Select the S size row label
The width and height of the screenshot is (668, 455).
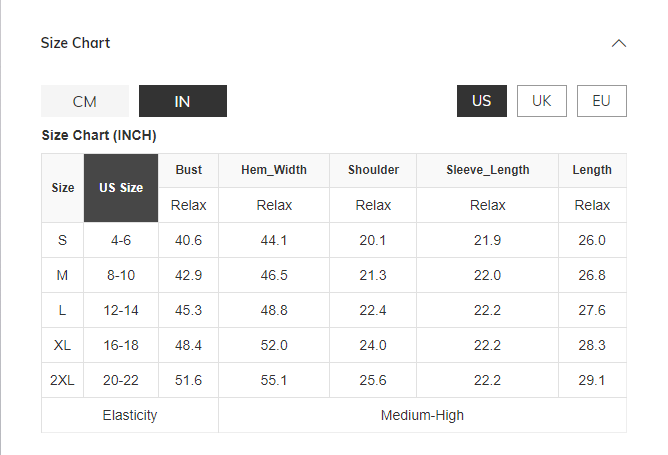click(x=63, y=240)
